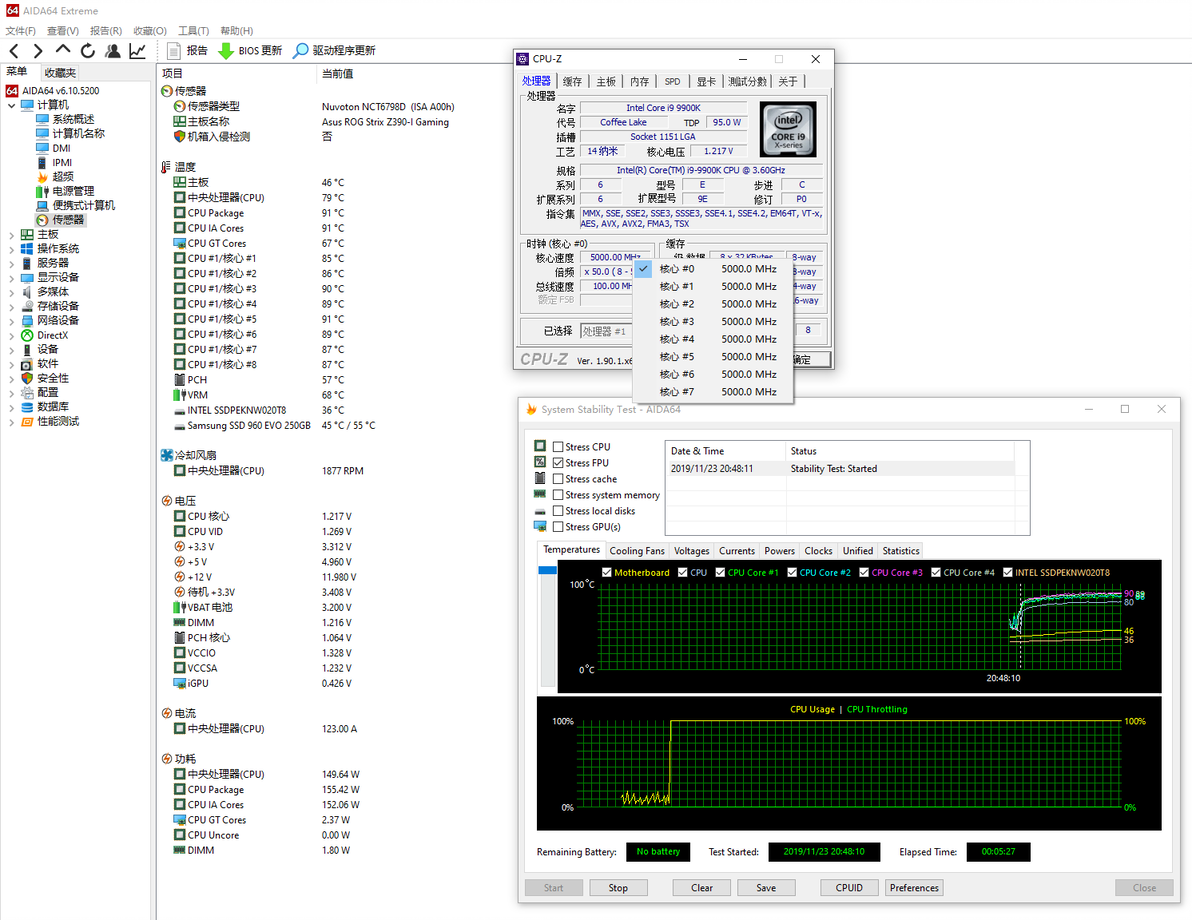1192x920 pixels.
Task: Select 核心 #3 in the CPU-Z core list
Action: tap(713, 322)
